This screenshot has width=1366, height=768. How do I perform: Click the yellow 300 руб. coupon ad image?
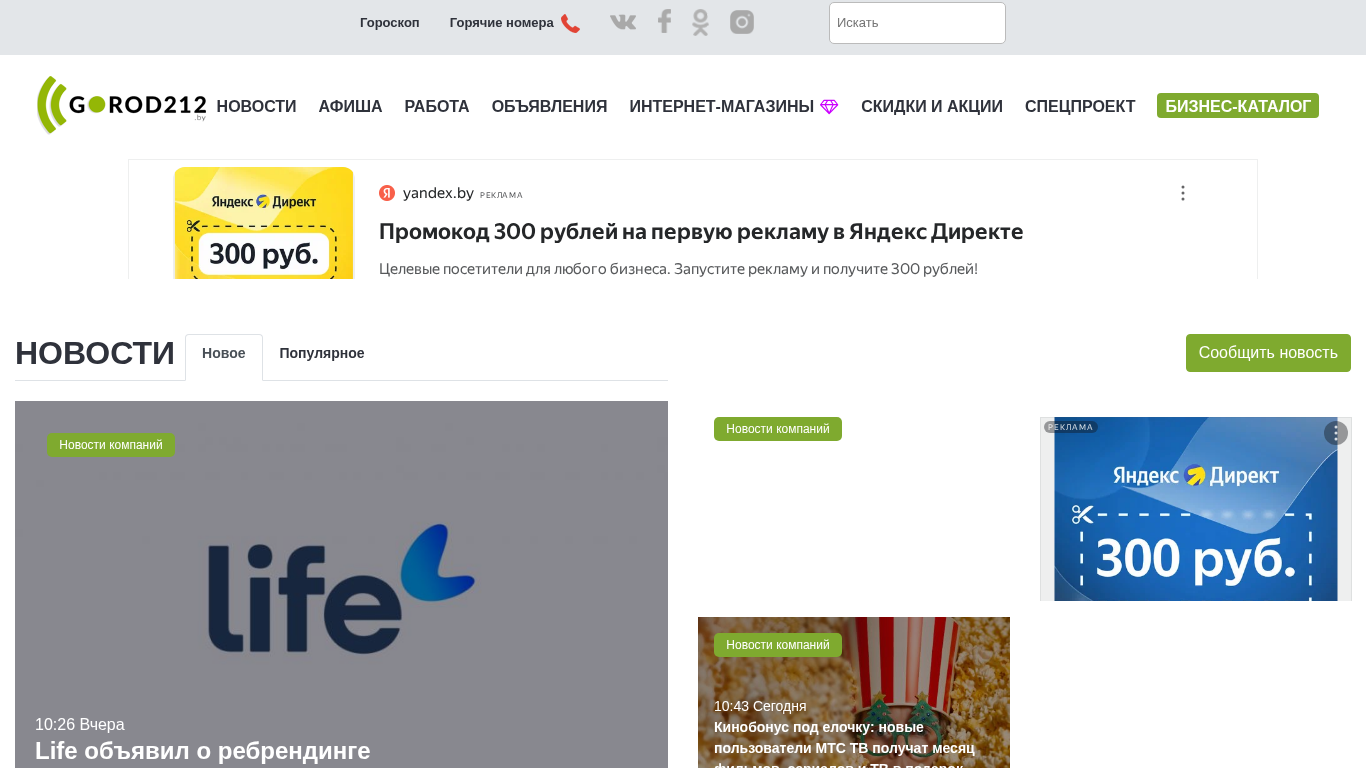coord(264,223)
